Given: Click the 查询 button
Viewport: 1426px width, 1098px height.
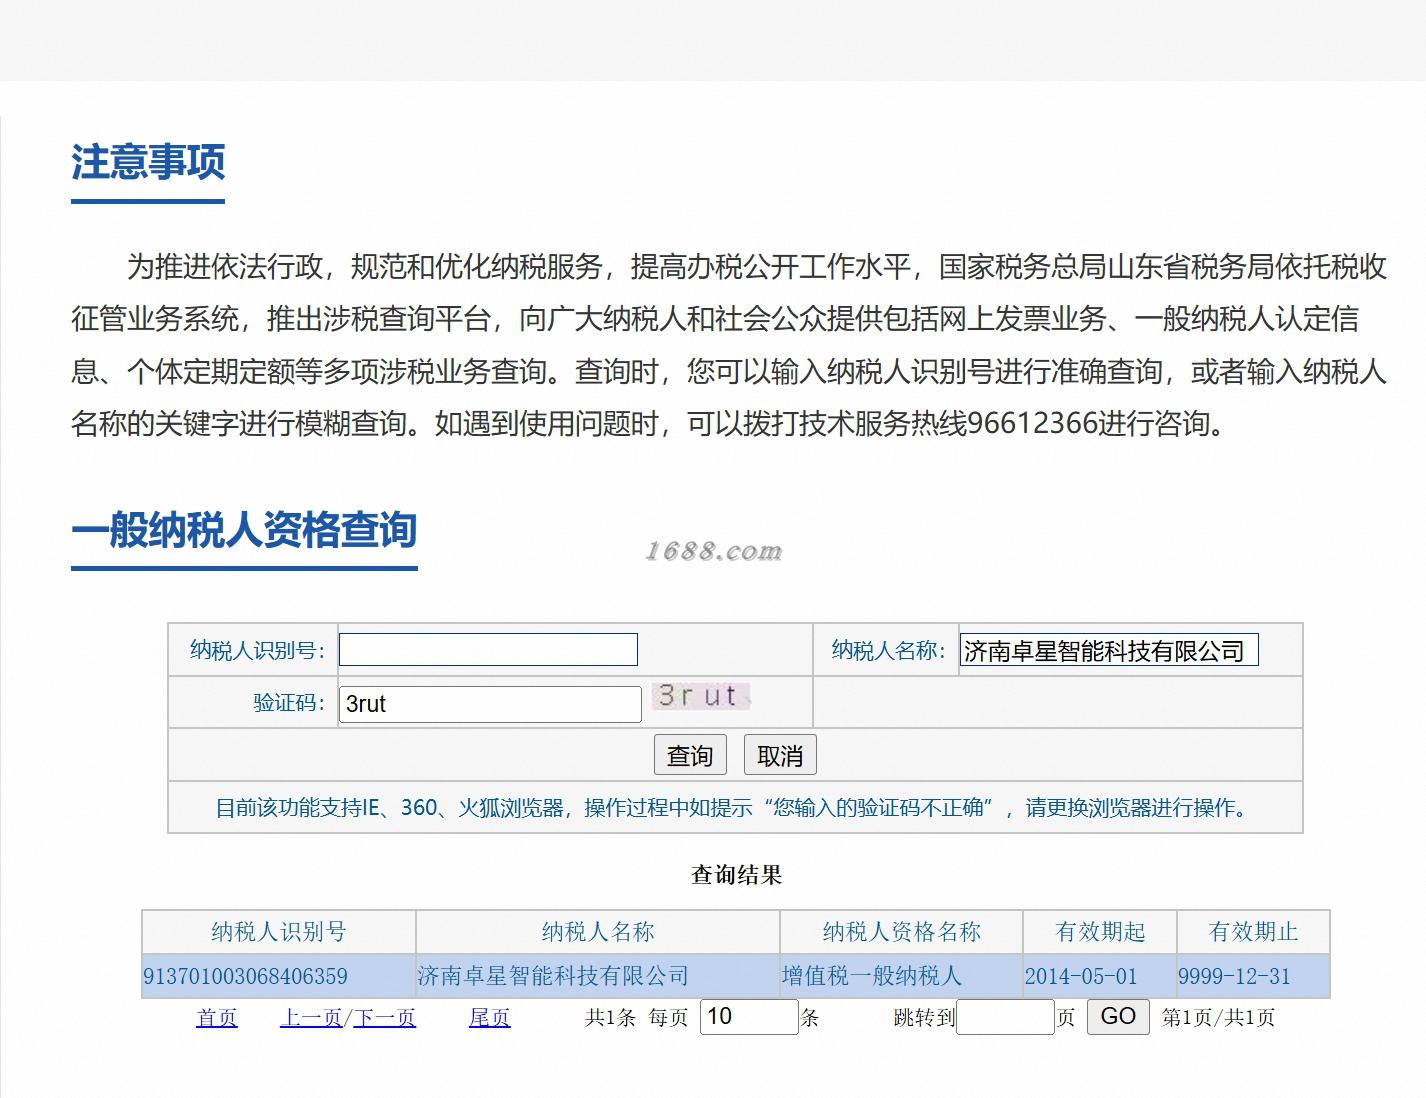Looking at the screenshot, I should 690,755.
